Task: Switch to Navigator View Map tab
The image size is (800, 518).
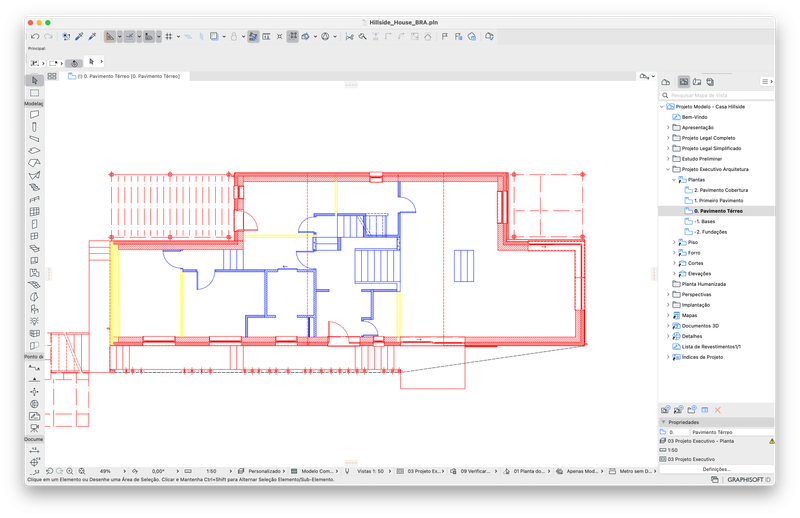Action: 684,82
